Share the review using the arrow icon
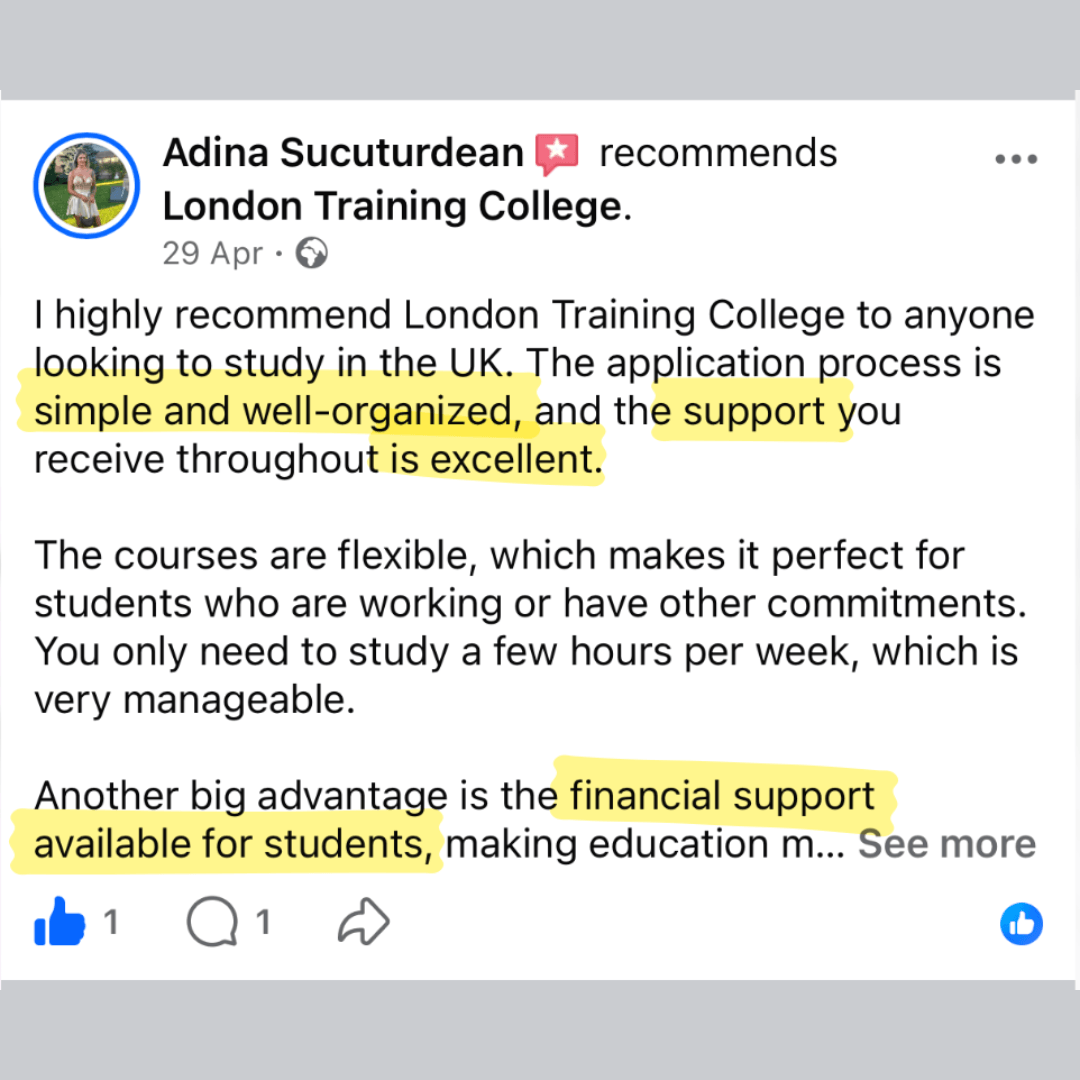This screenshot has height=1080, width=1080. click(x=364, y=922)
